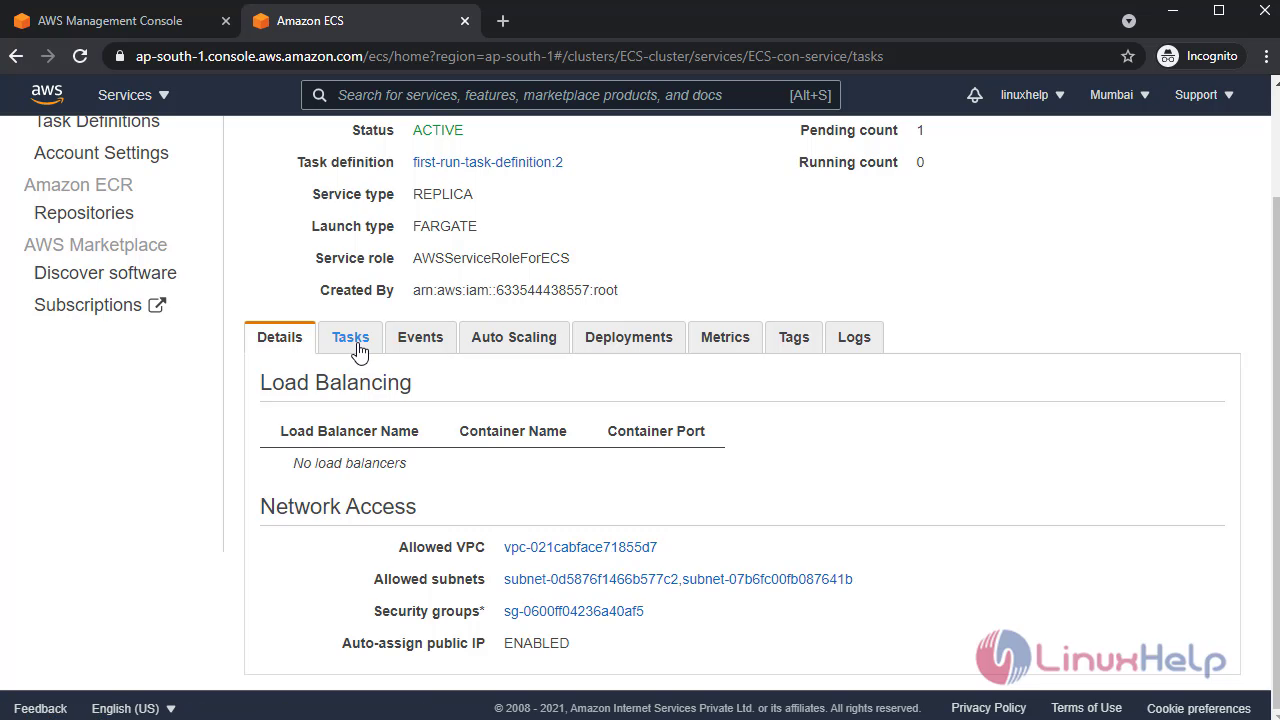Open Account Settings in the sidebar
The image size is (1280, 720).
(x=101, y=153)
